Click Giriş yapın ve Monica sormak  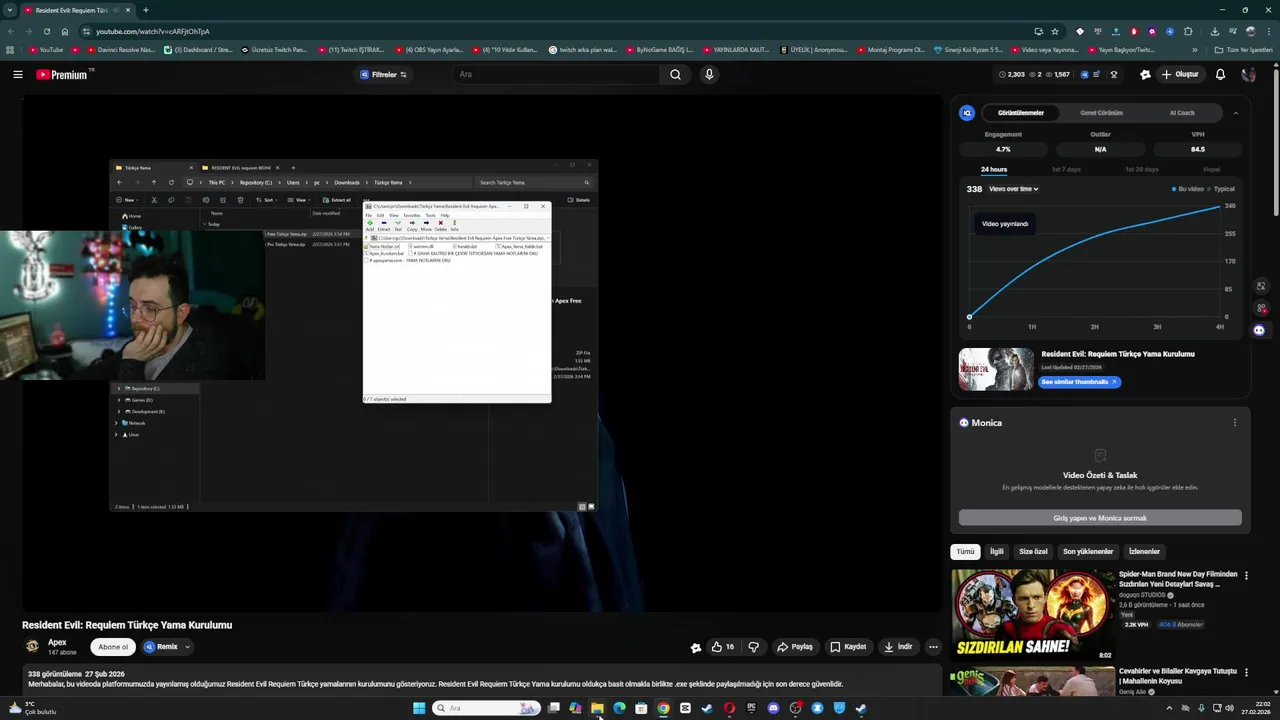pos(1100,518)
